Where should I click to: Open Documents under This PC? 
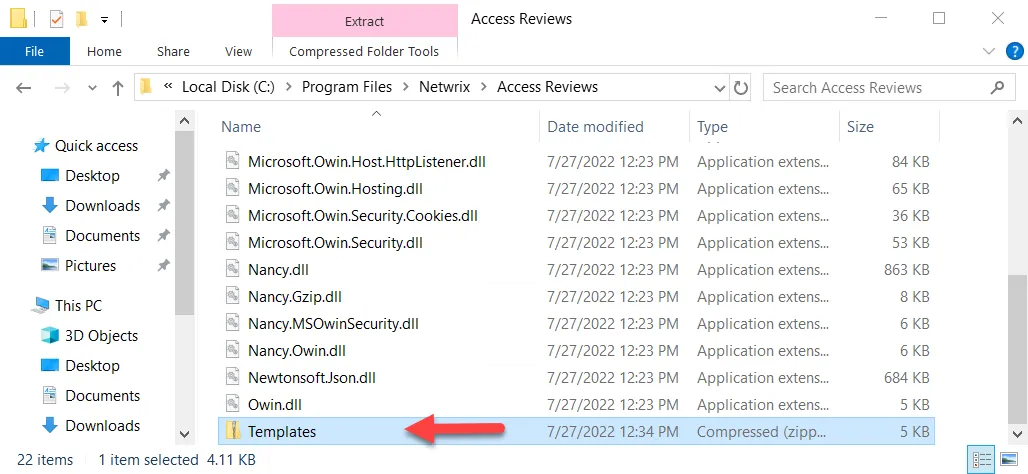coord(102,395)
